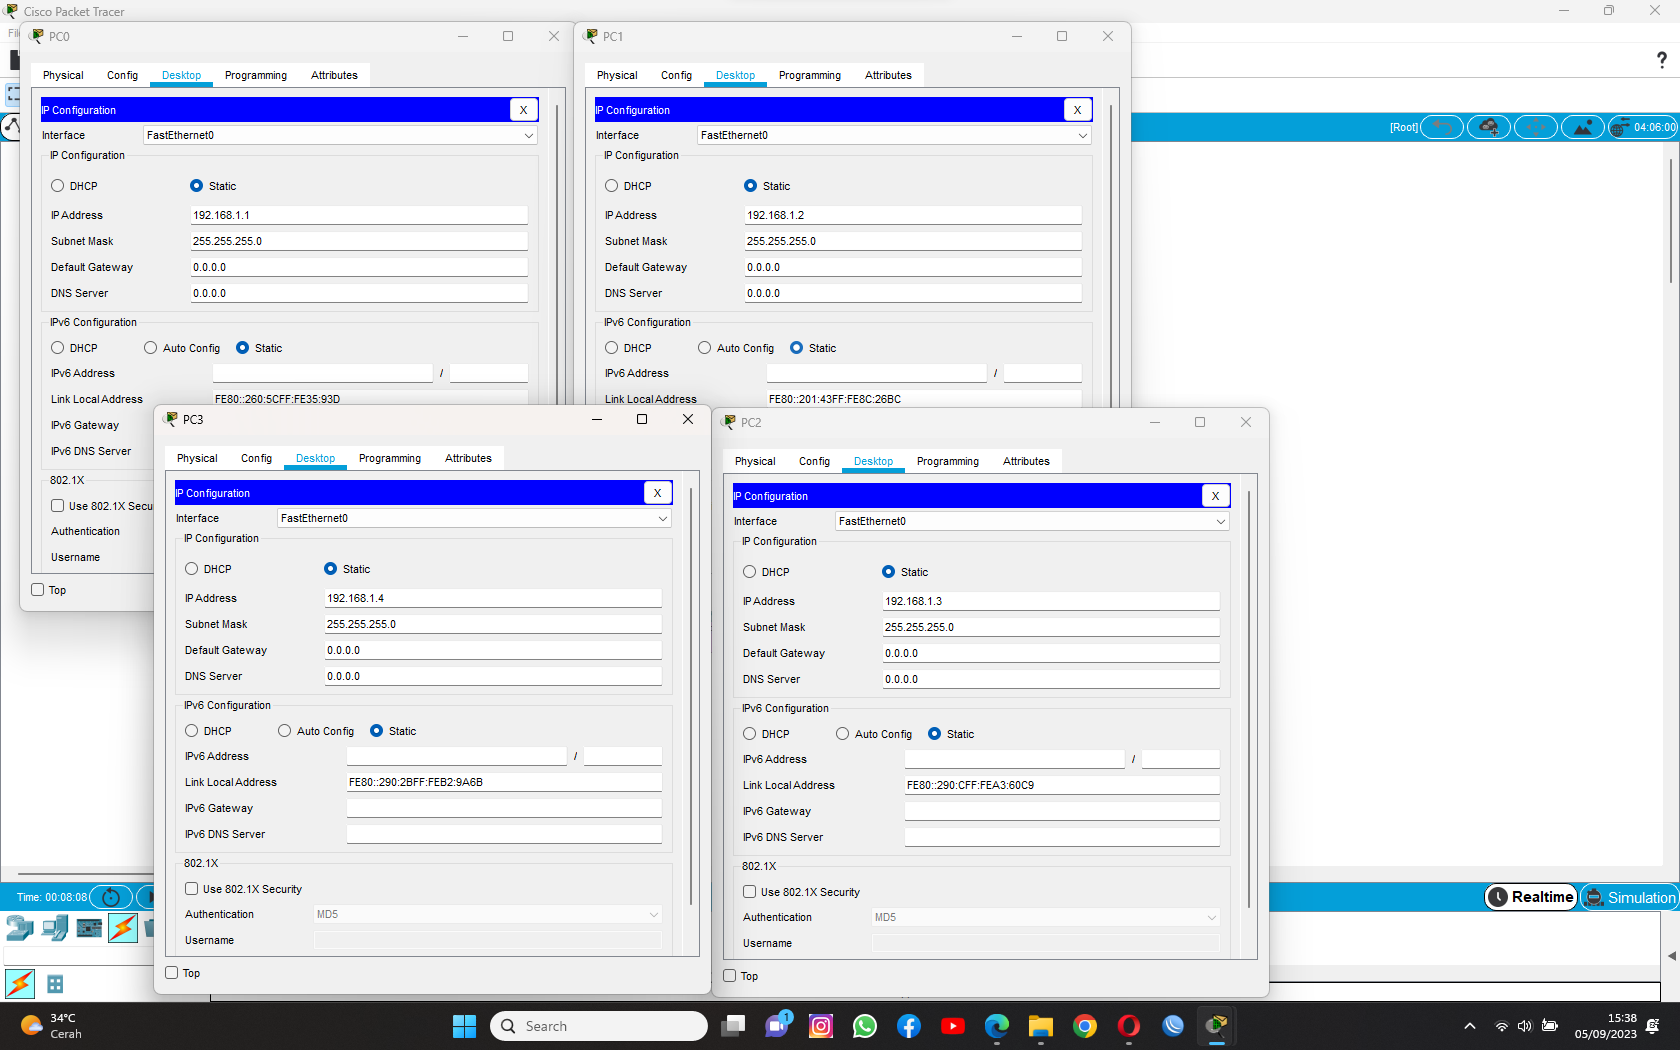This screenshot has height=1050, width=1680.
Task: Close IP Configuration panel in PC0 window
Action: [523, 110]
